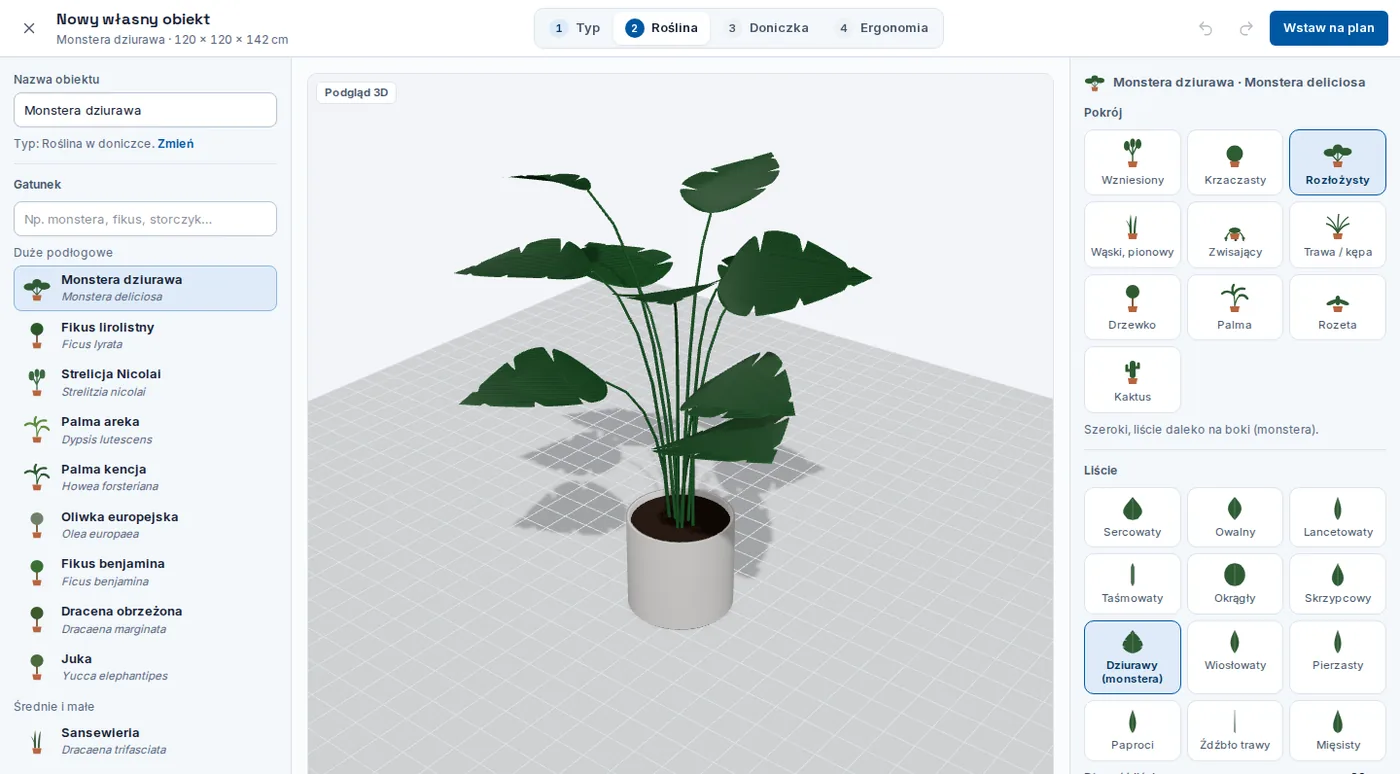
Task: Choose the Krzaczasty growth habit
Action: point(1235,162)
